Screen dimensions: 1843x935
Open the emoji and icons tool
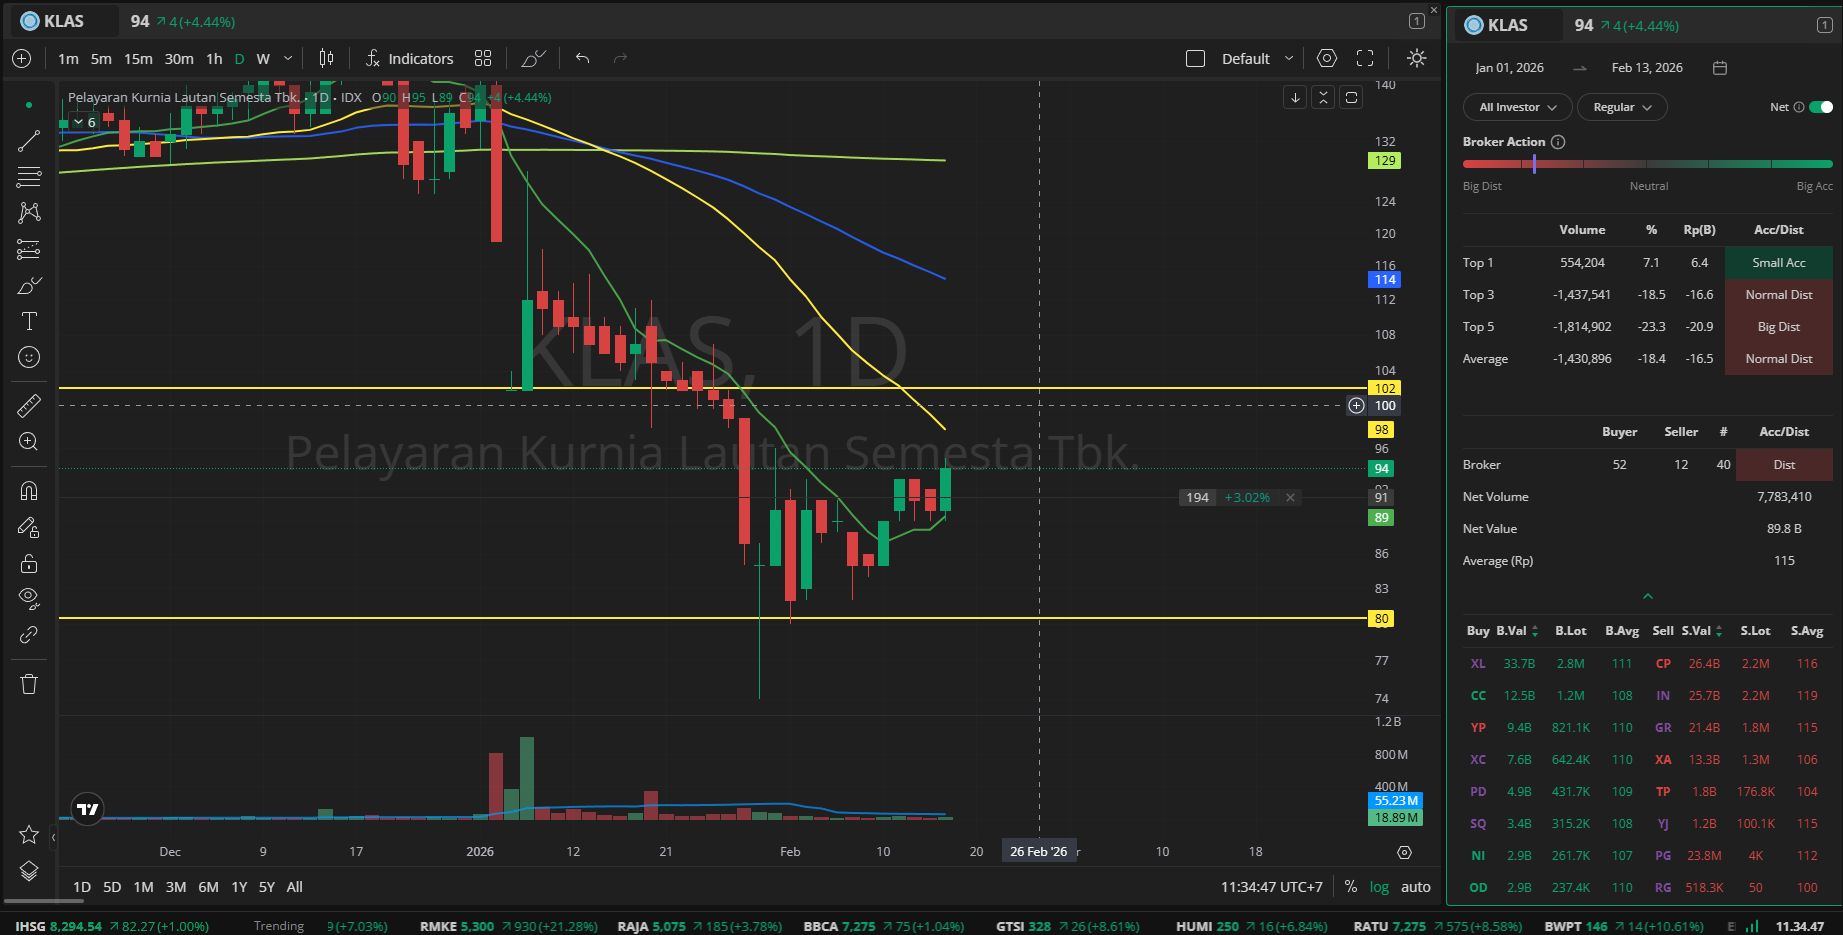coord(29,357)
